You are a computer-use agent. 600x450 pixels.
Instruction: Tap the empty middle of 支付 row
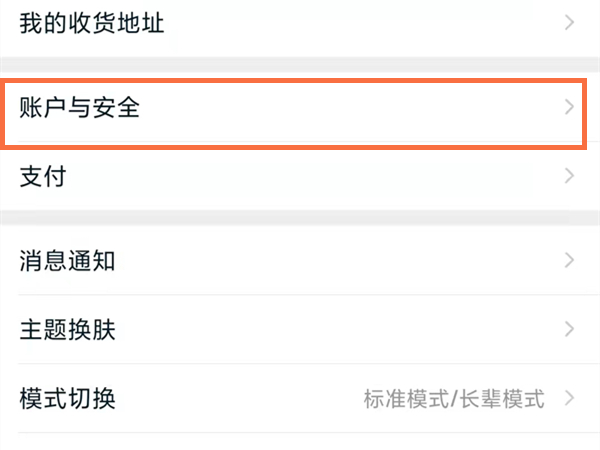(x=300, y=177)
